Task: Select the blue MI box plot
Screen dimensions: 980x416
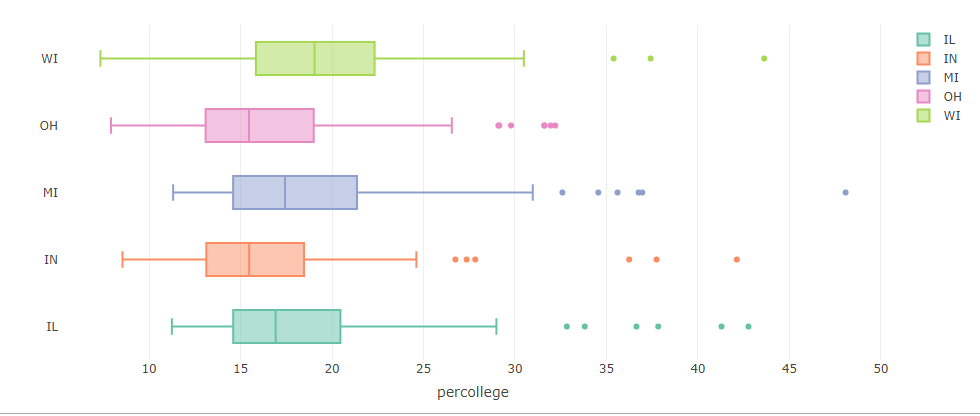Action: click(295, 192)
